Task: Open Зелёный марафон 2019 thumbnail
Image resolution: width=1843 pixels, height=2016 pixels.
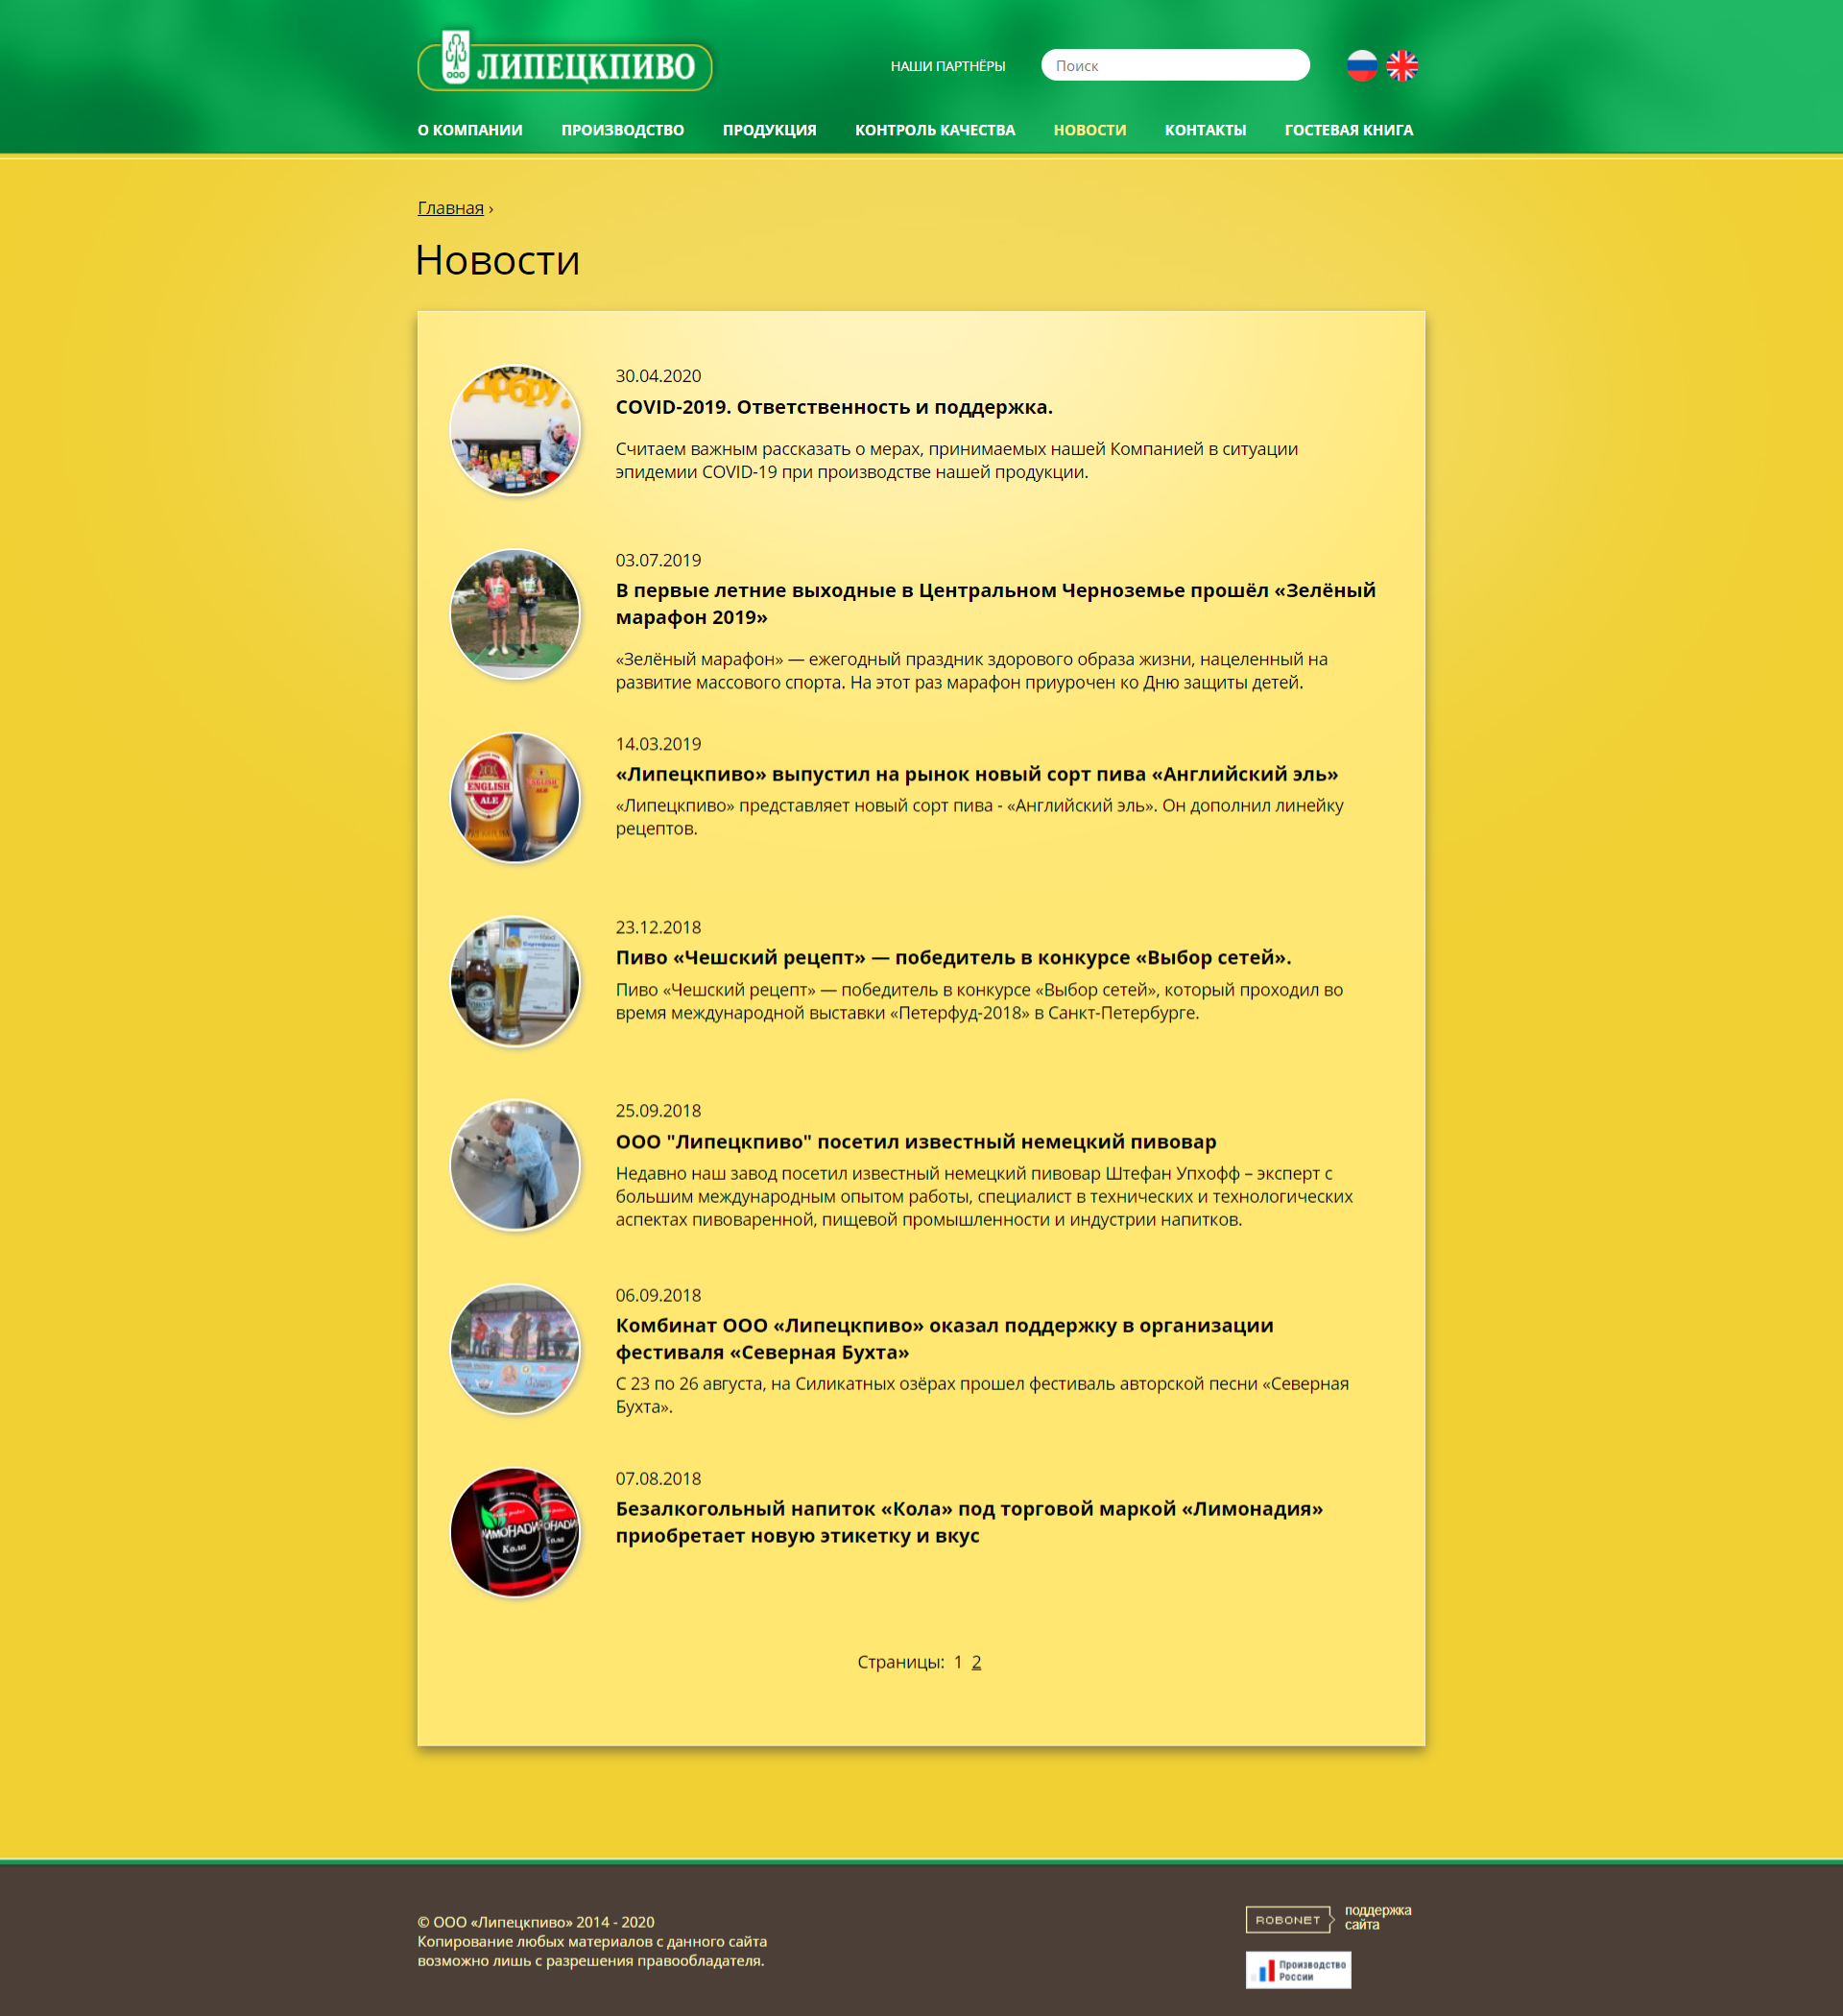Action: coord(515,614)
